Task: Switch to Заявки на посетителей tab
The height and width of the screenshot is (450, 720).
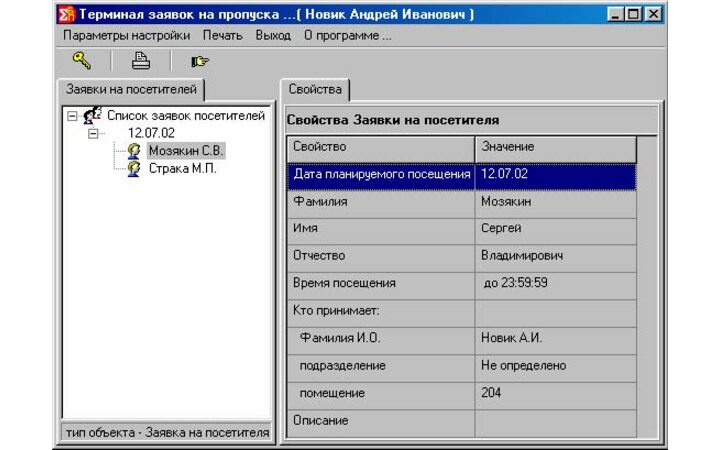Action: (x=131, y=89)
